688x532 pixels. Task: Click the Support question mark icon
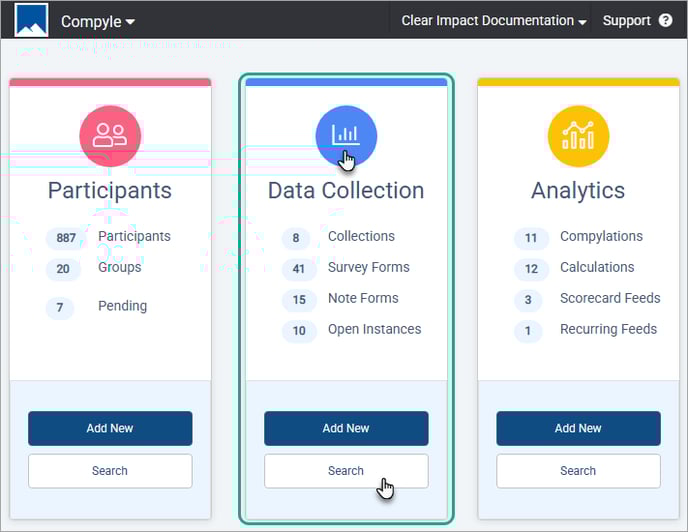(x=665, y=21)
